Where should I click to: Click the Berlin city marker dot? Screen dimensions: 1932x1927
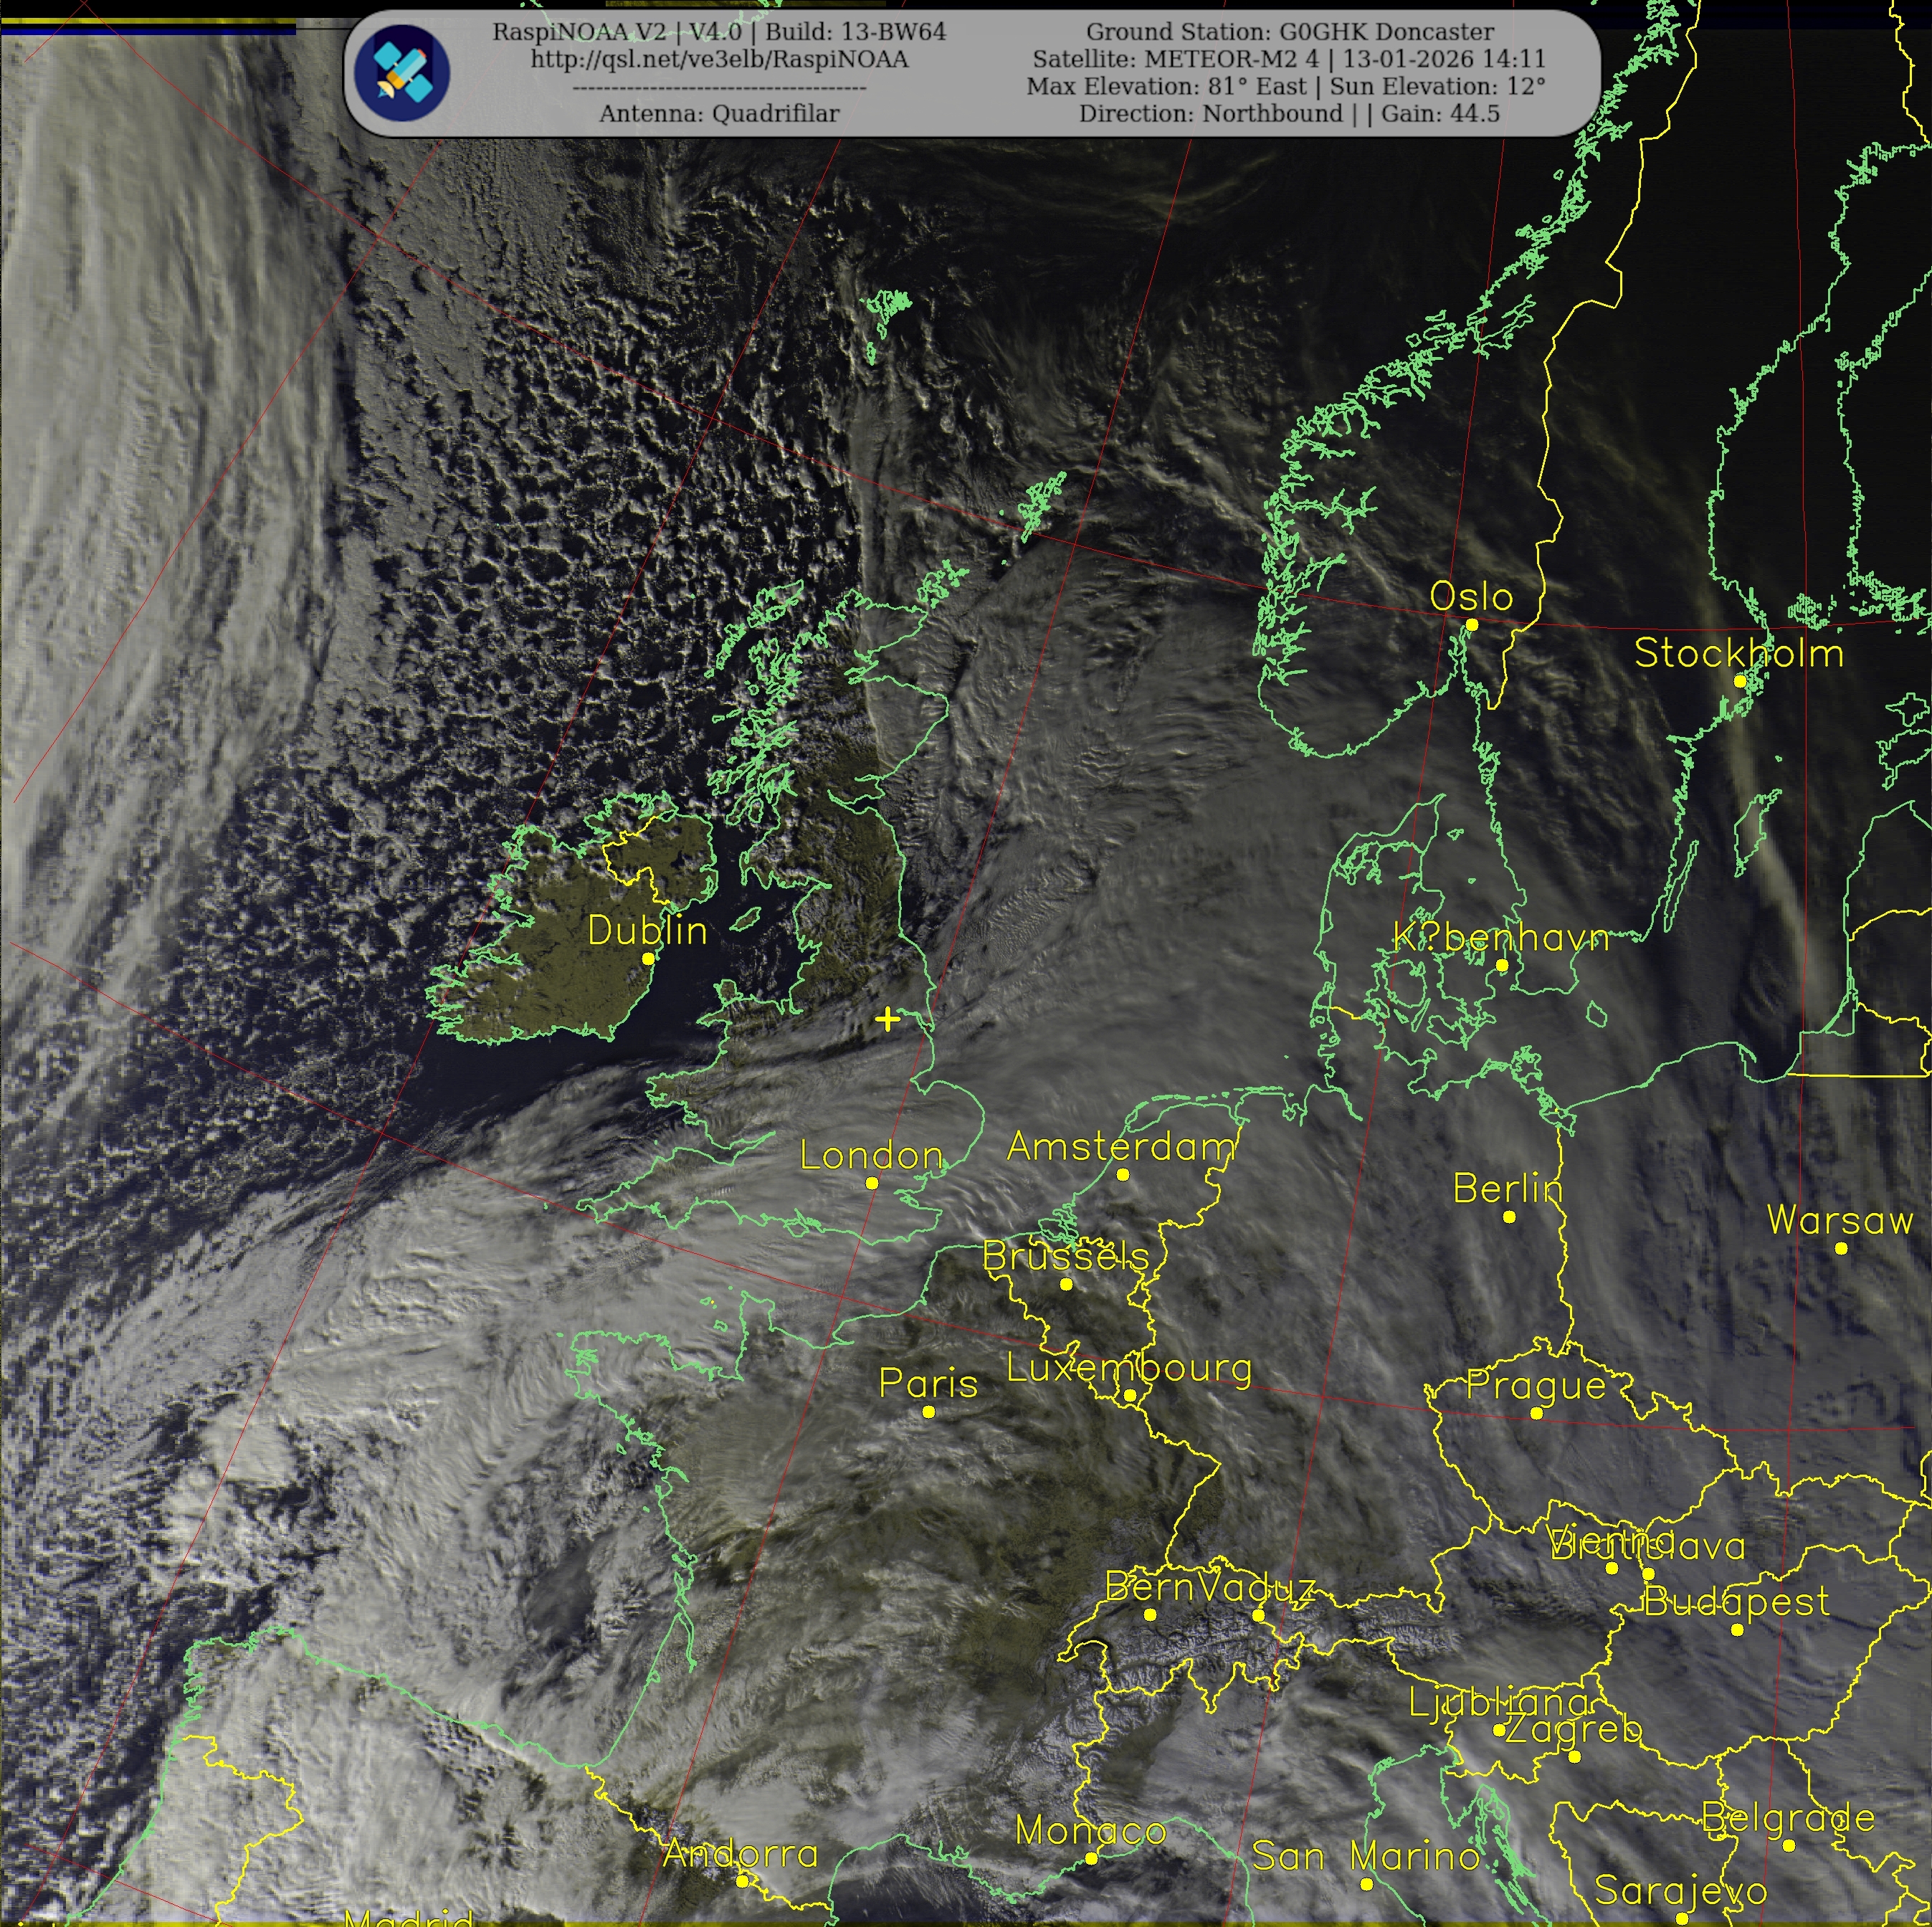pyautogui.click(x=1510, y=1217)
